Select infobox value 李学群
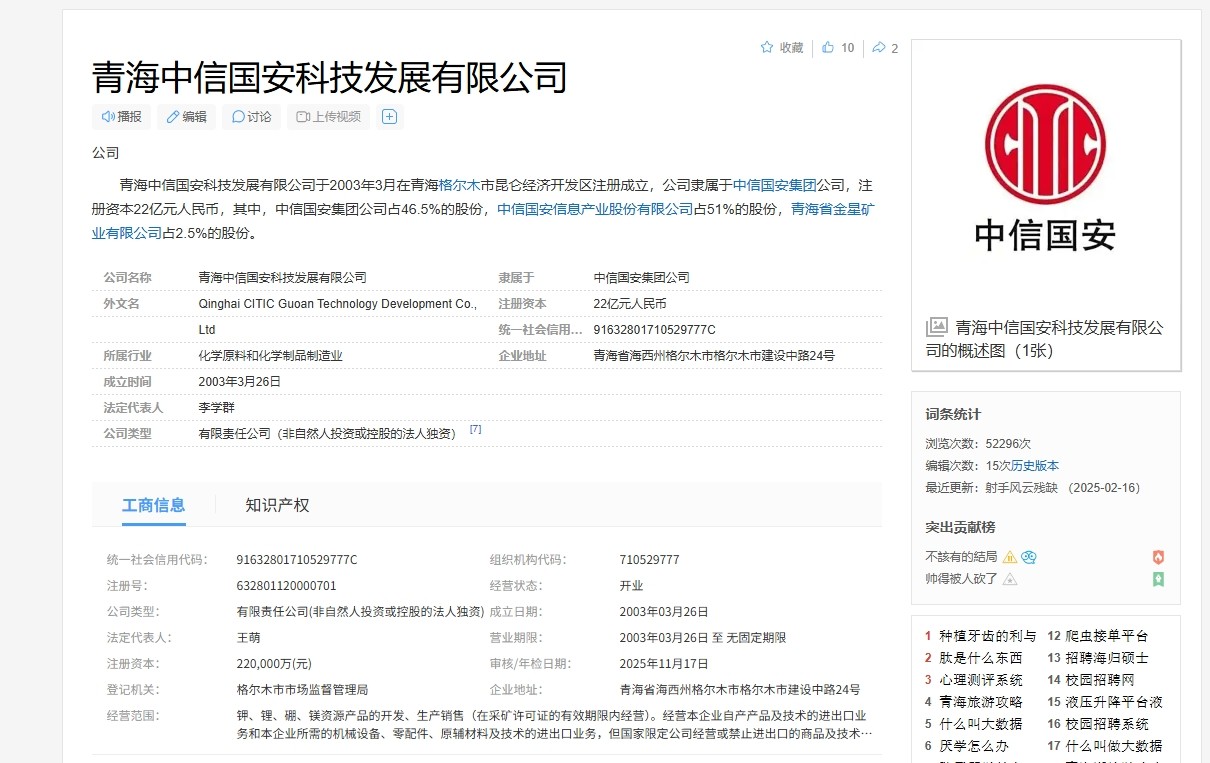The image size is (1210, 763). coord(217,408)
